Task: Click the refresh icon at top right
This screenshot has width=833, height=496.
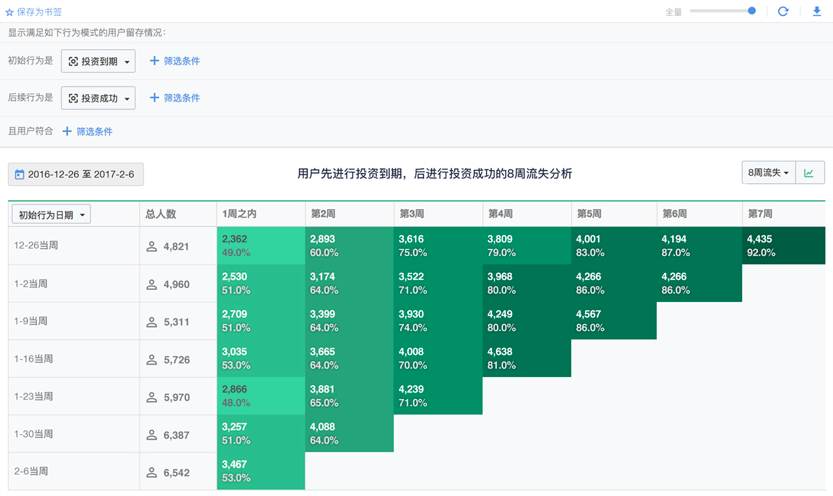Action: (x=783, y=12)
